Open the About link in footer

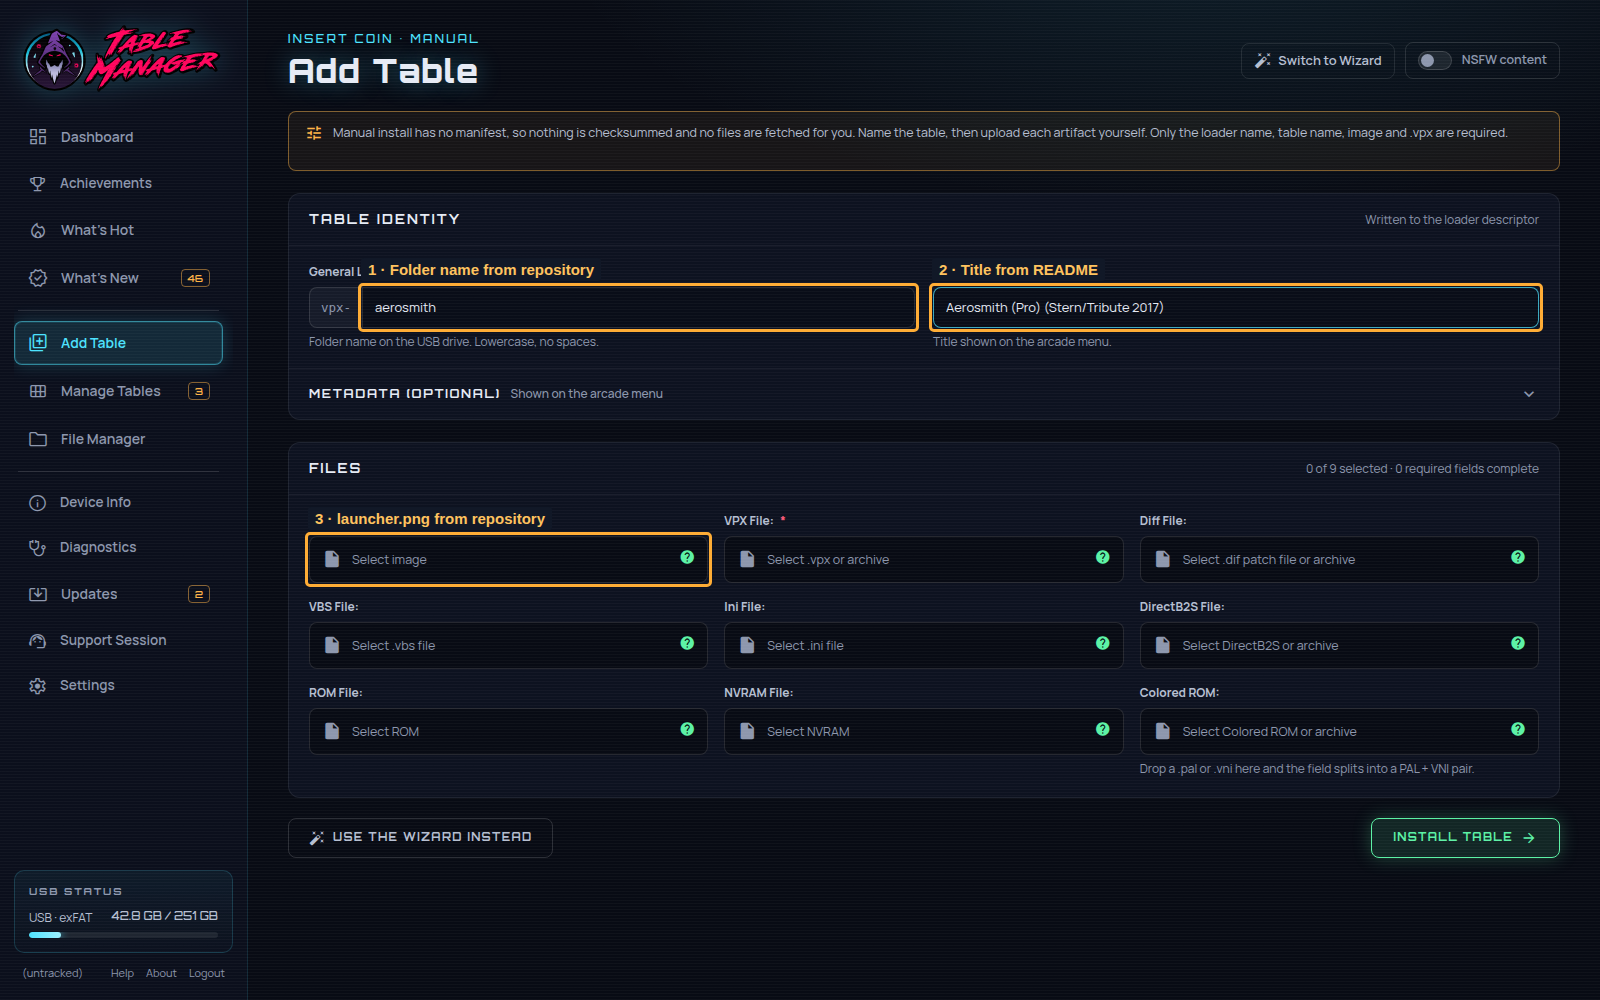pos(161,973)
